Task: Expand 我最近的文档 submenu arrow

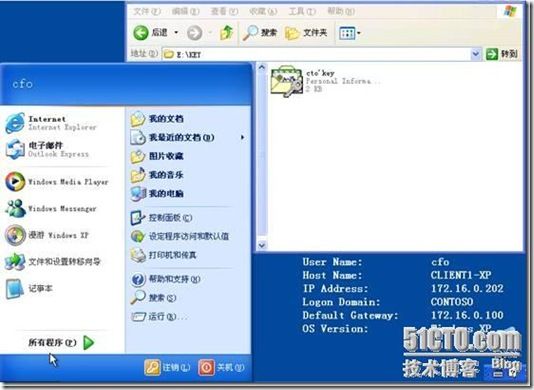Action: pyautogui.click(x=242, y=137)
